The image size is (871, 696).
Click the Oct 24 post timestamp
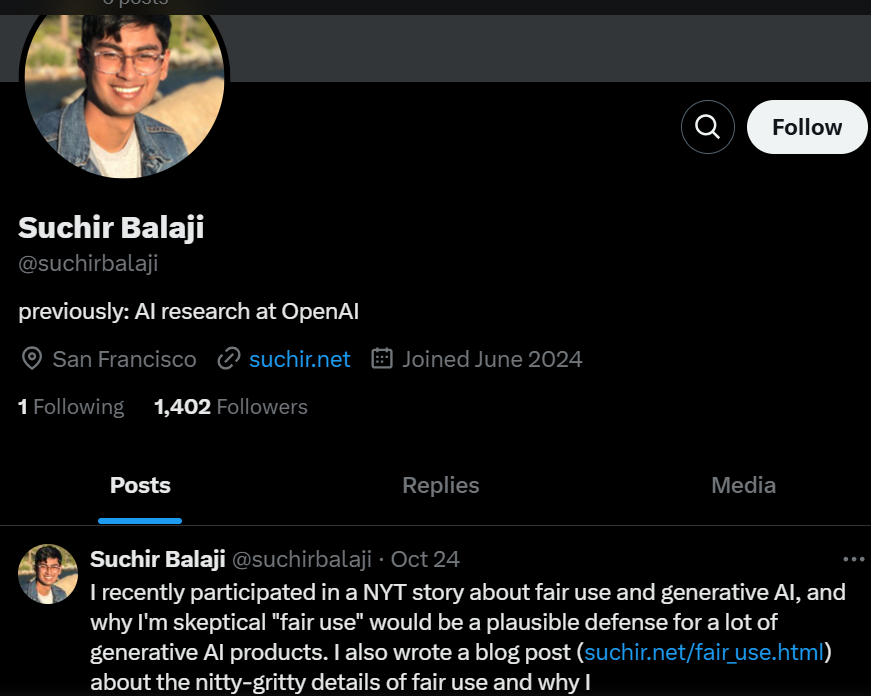coord(425,559)
